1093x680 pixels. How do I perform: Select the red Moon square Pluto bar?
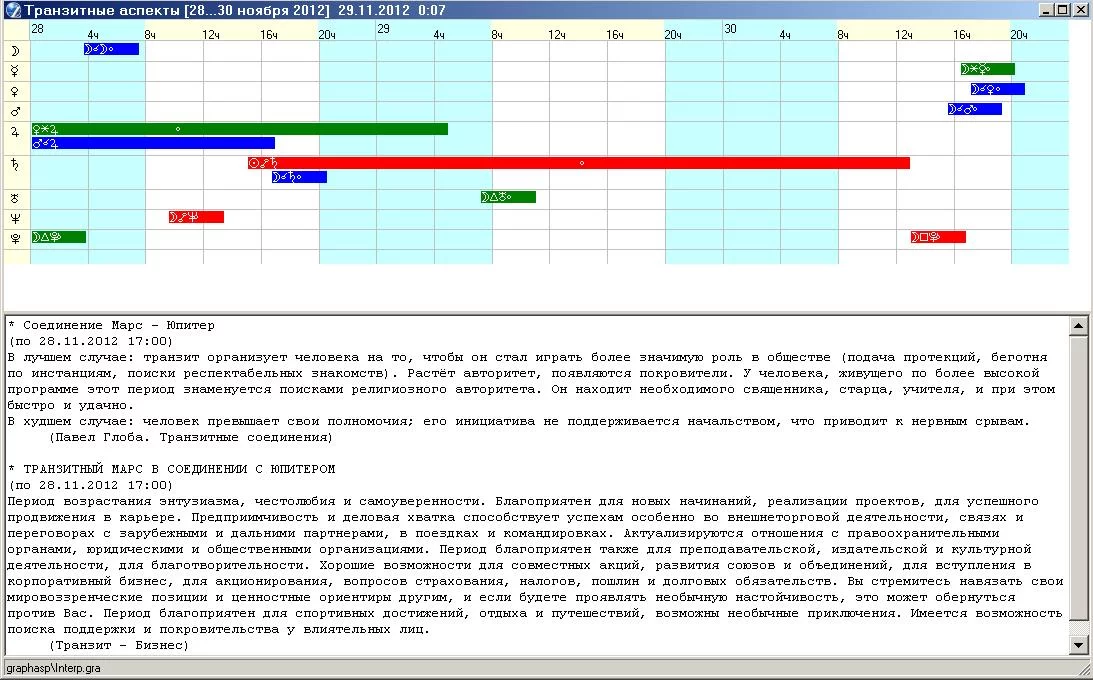coord(938,238)
